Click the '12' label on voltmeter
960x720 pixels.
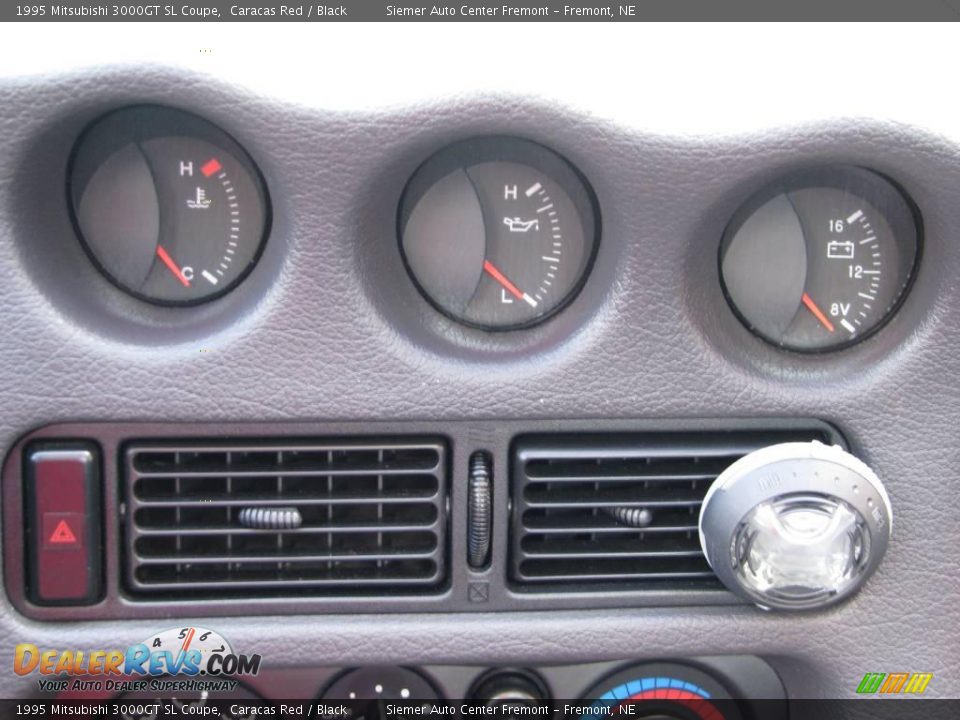point(855,272)
